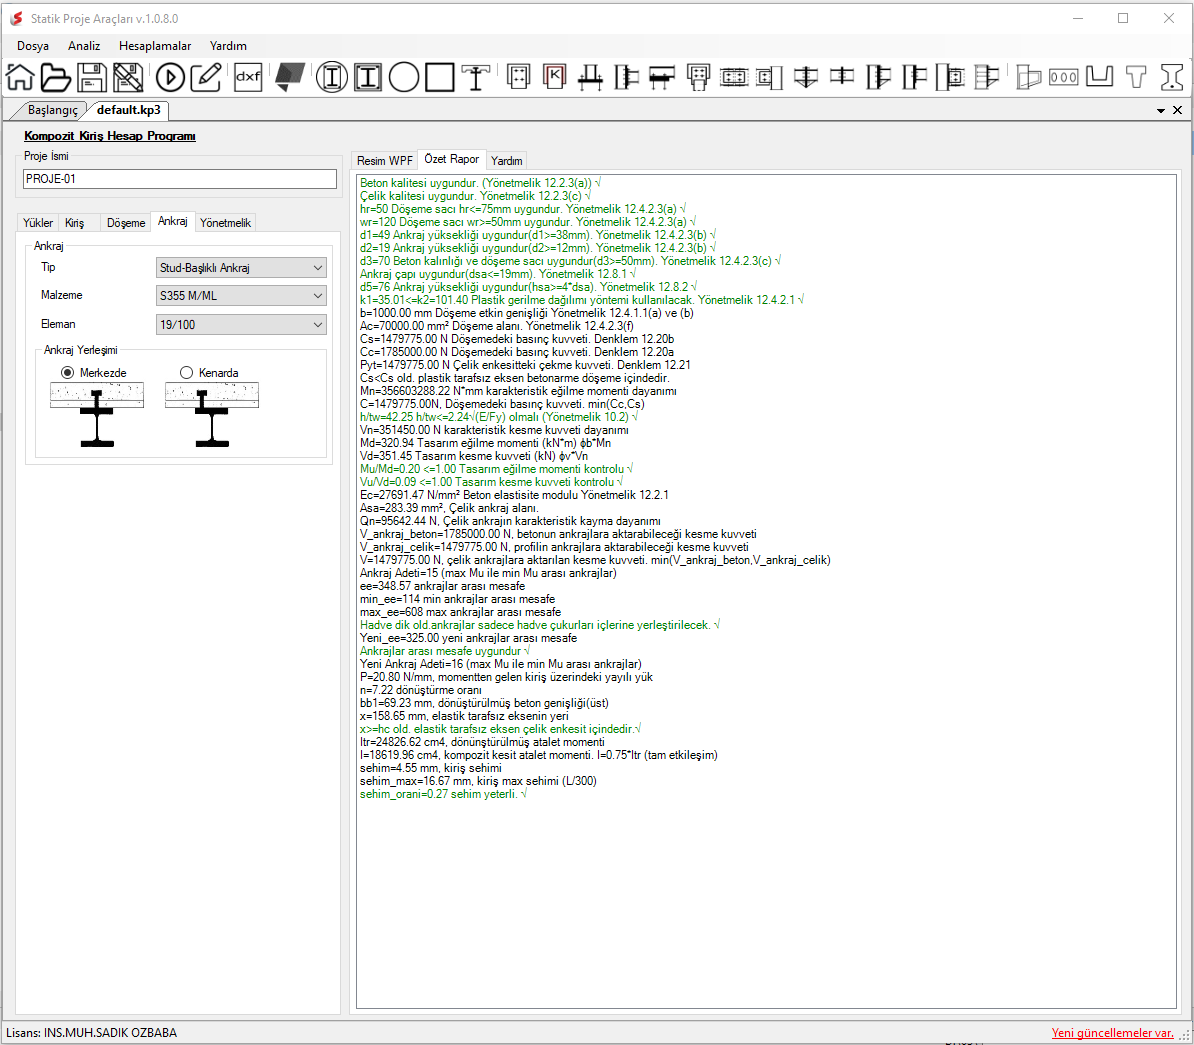Image resolution: width=1194 pixels, height=1045 pixels.
Task: Click the Kompozit Kiriş Hesap Programı heading
Action: [x=110, y=136]
